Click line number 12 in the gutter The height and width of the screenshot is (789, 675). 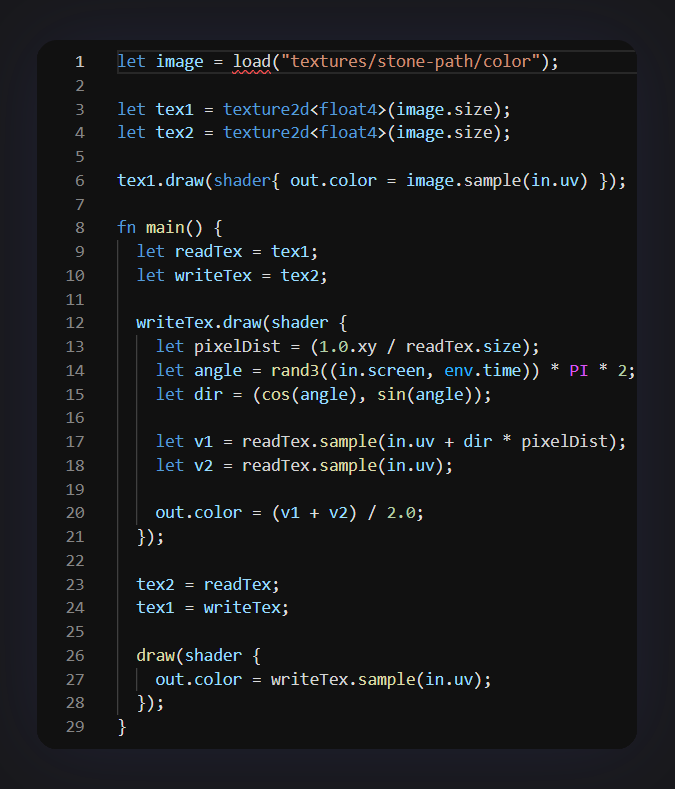pyautogui.click(x=75, y=323)
